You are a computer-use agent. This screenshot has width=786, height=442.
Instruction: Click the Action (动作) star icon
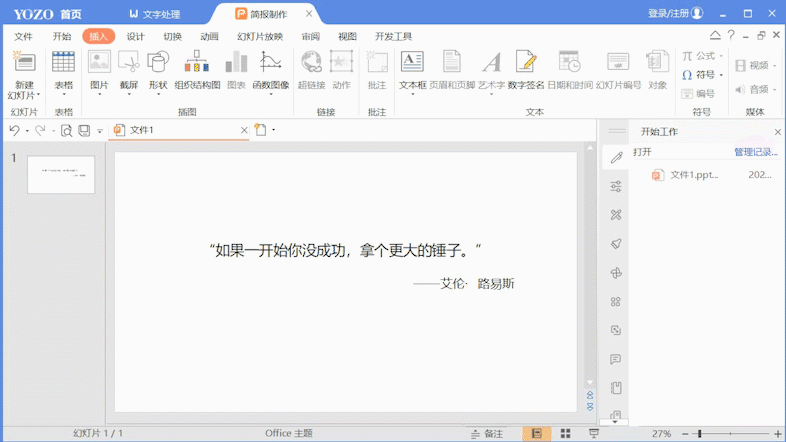click(341, 62)
